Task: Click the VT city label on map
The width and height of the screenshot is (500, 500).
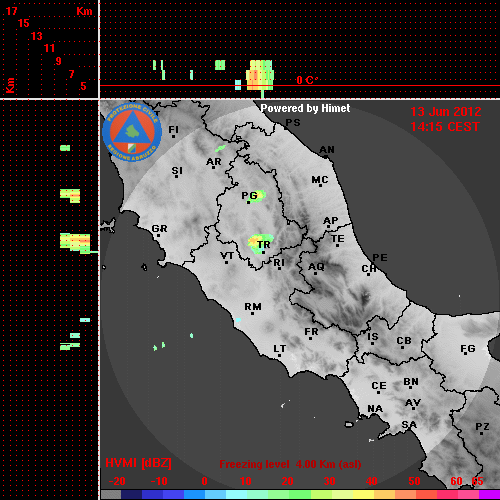Action: pyautogui.click(x=227, y=256)
